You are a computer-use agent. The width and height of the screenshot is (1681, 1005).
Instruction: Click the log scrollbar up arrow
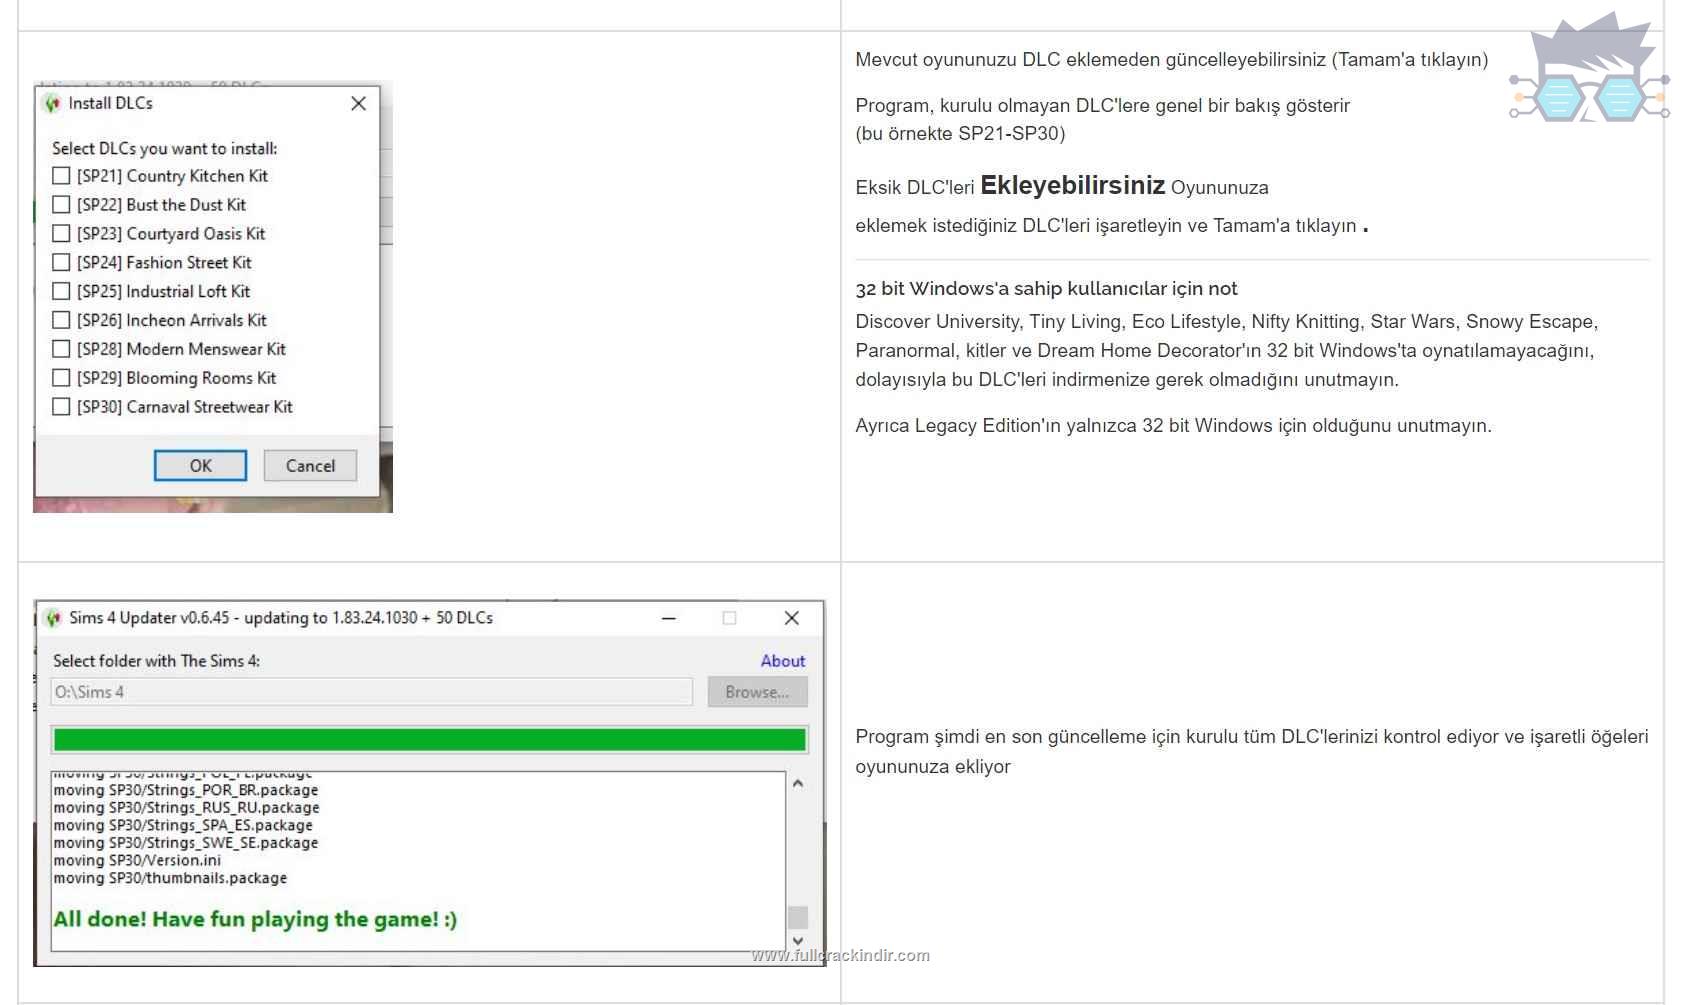pyautogui.click(x=798, y=783)
